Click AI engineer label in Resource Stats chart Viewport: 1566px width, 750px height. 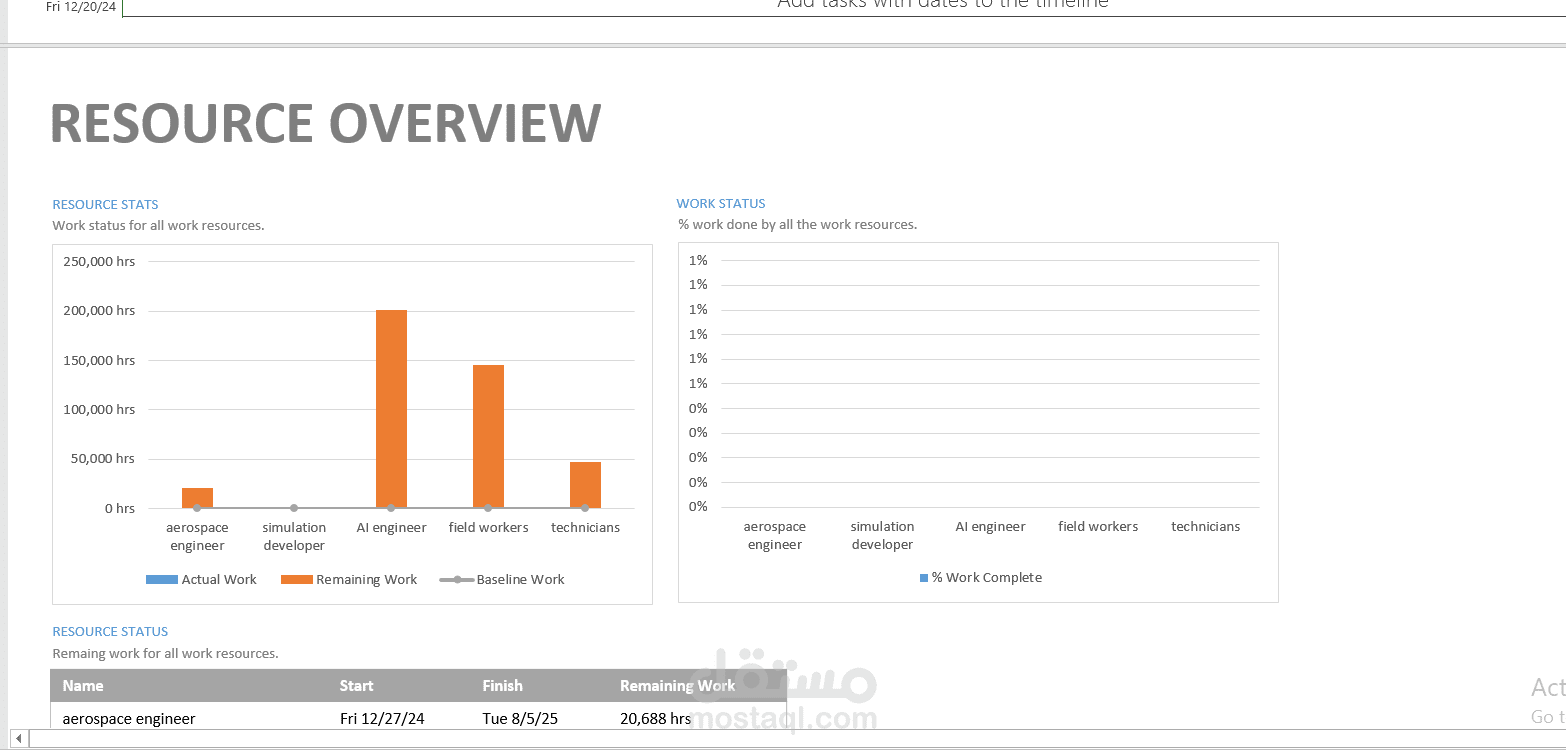coord(391,527)
